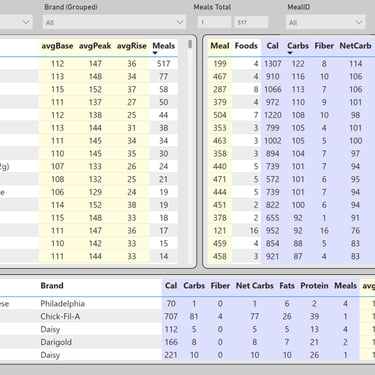Click the Meals Total minimum value field showing 1

pos(214,23)
